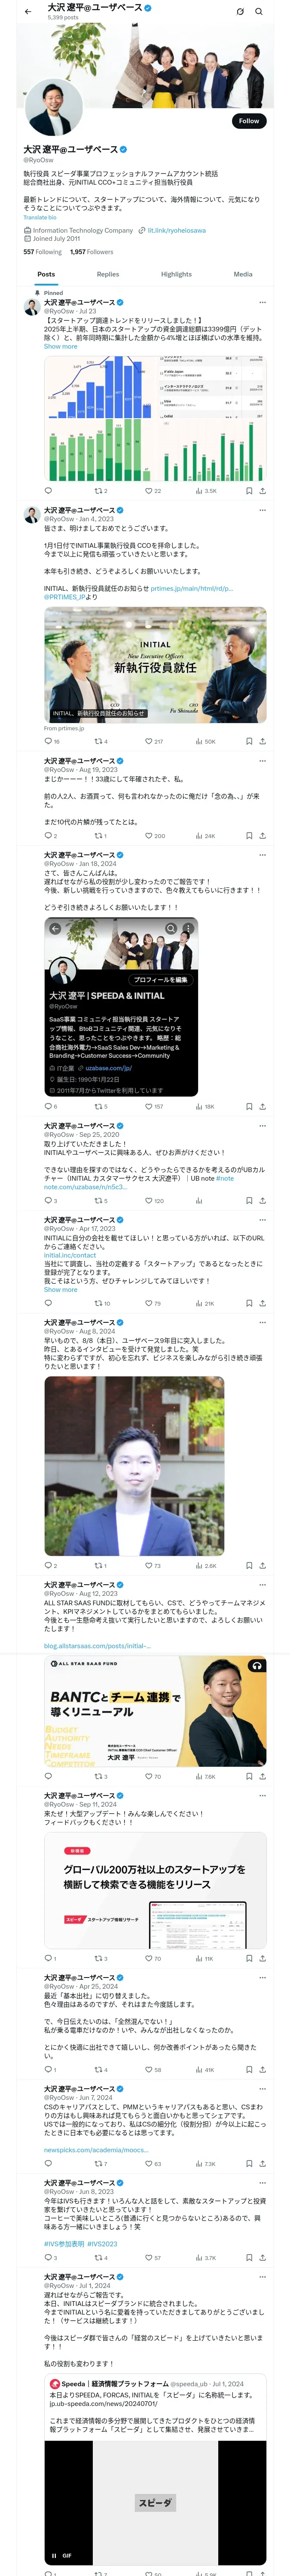This screenshot has width=290, height=2576.
Task: Expand pinned post with Show more
Action: click(x=60, y=347)
